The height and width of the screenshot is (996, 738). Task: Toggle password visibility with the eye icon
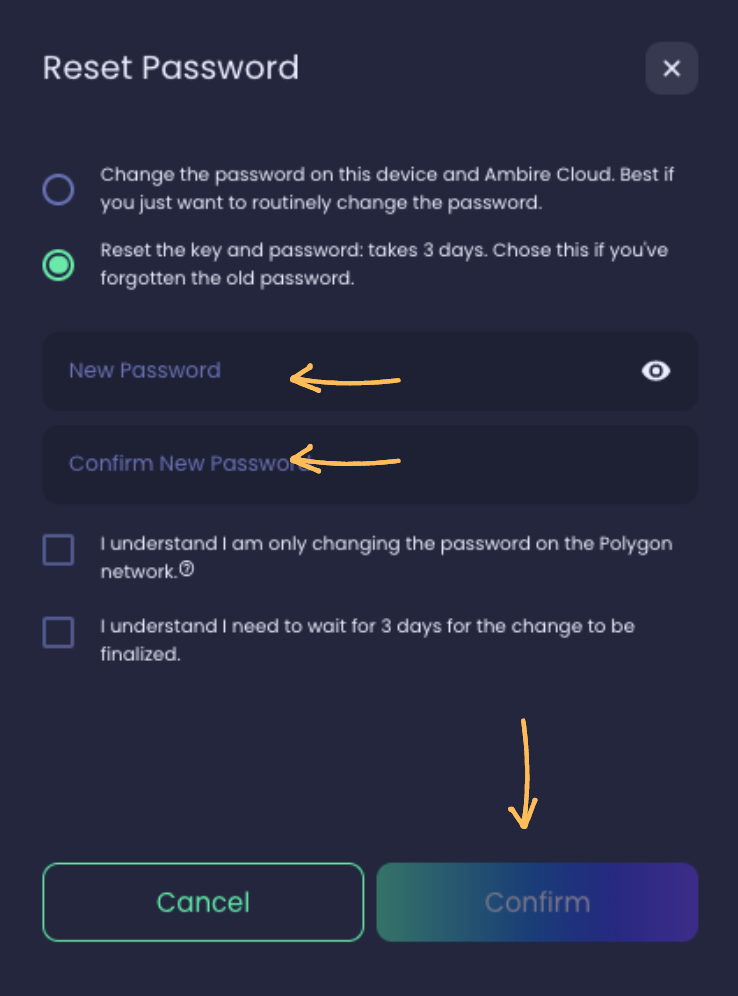(x=655, y=371)
